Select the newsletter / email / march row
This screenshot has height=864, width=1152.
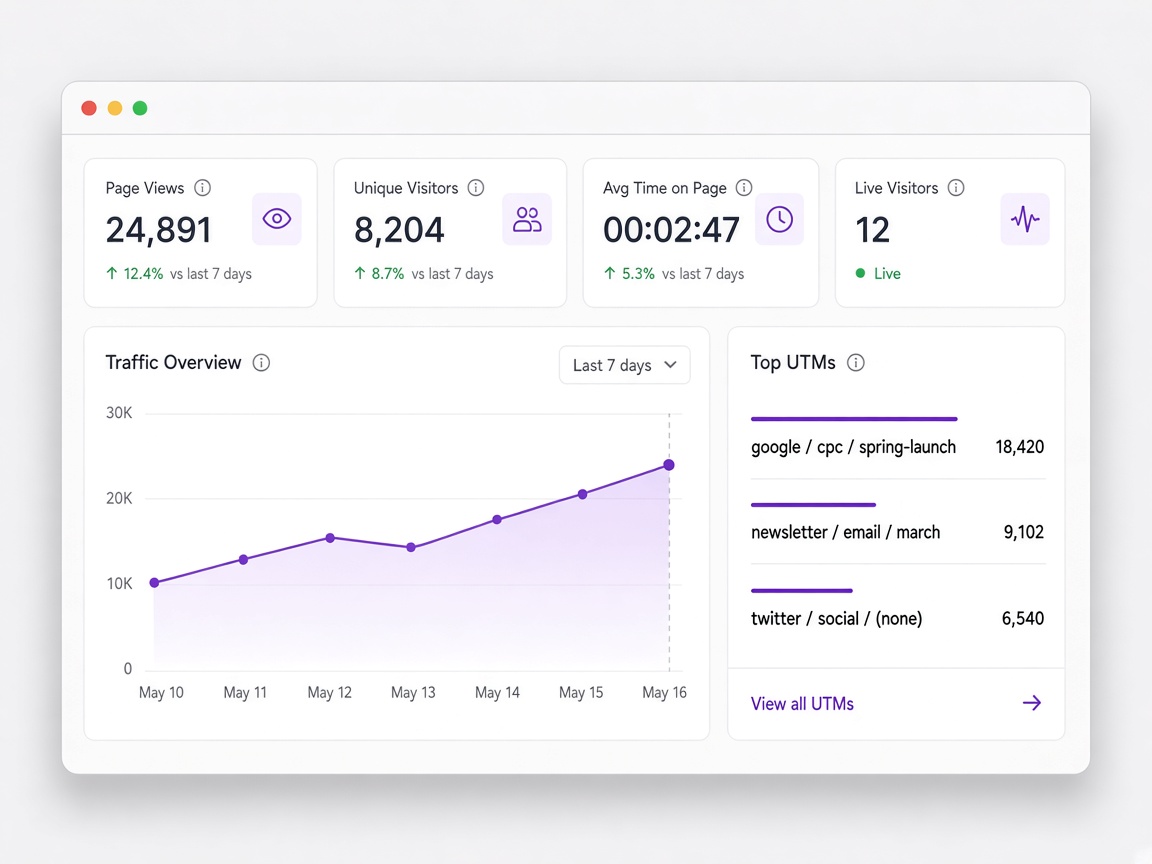pyautogui.click(x=897, y=532)
